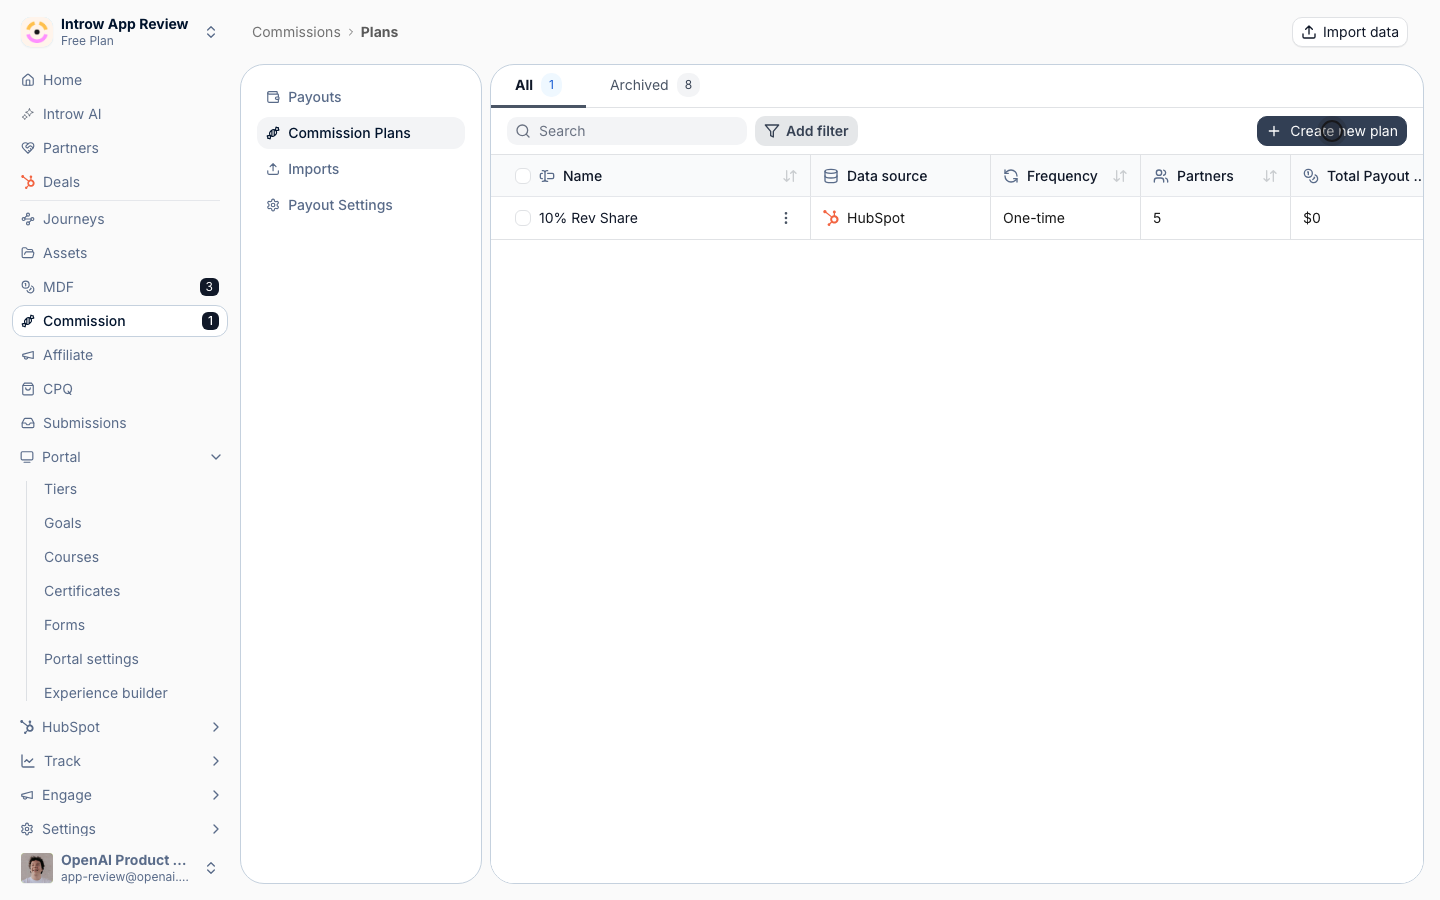The height and width of the screenshot is (900, 1440).
Task: Click the Import data button
Action: (x=1350, y=32)
